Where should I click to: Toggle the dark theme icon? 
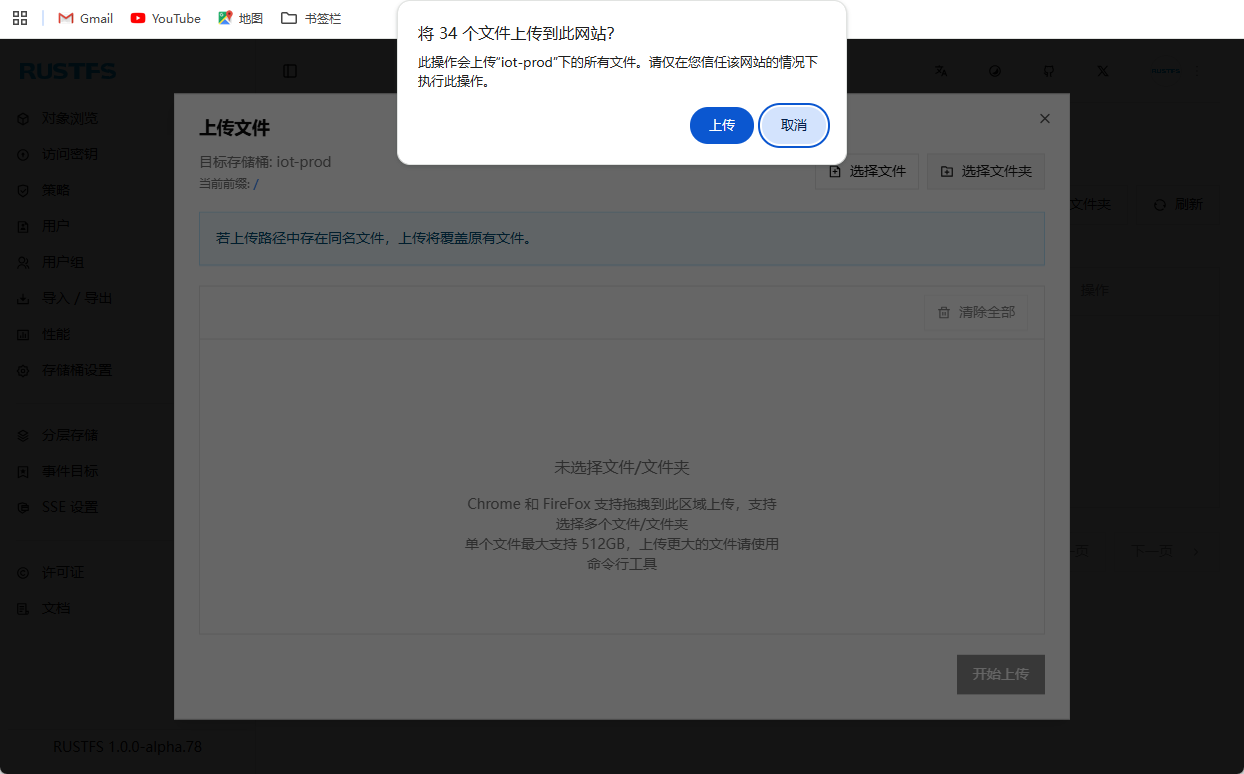point(995,71)
